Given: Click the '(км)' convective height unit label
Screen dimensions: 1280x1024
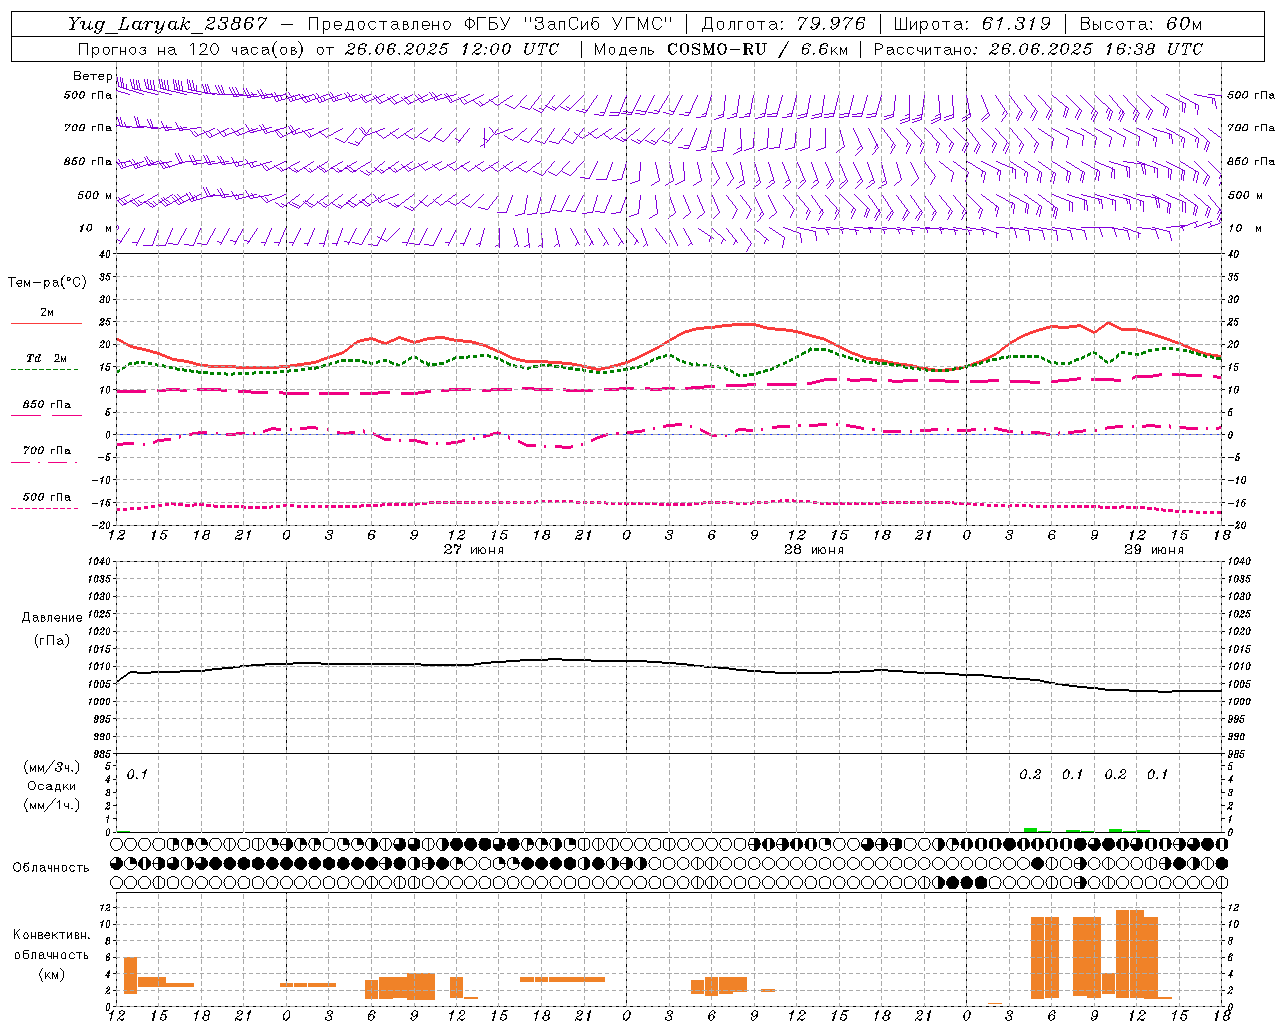Looking at the screenshot, I should [52, 974].
